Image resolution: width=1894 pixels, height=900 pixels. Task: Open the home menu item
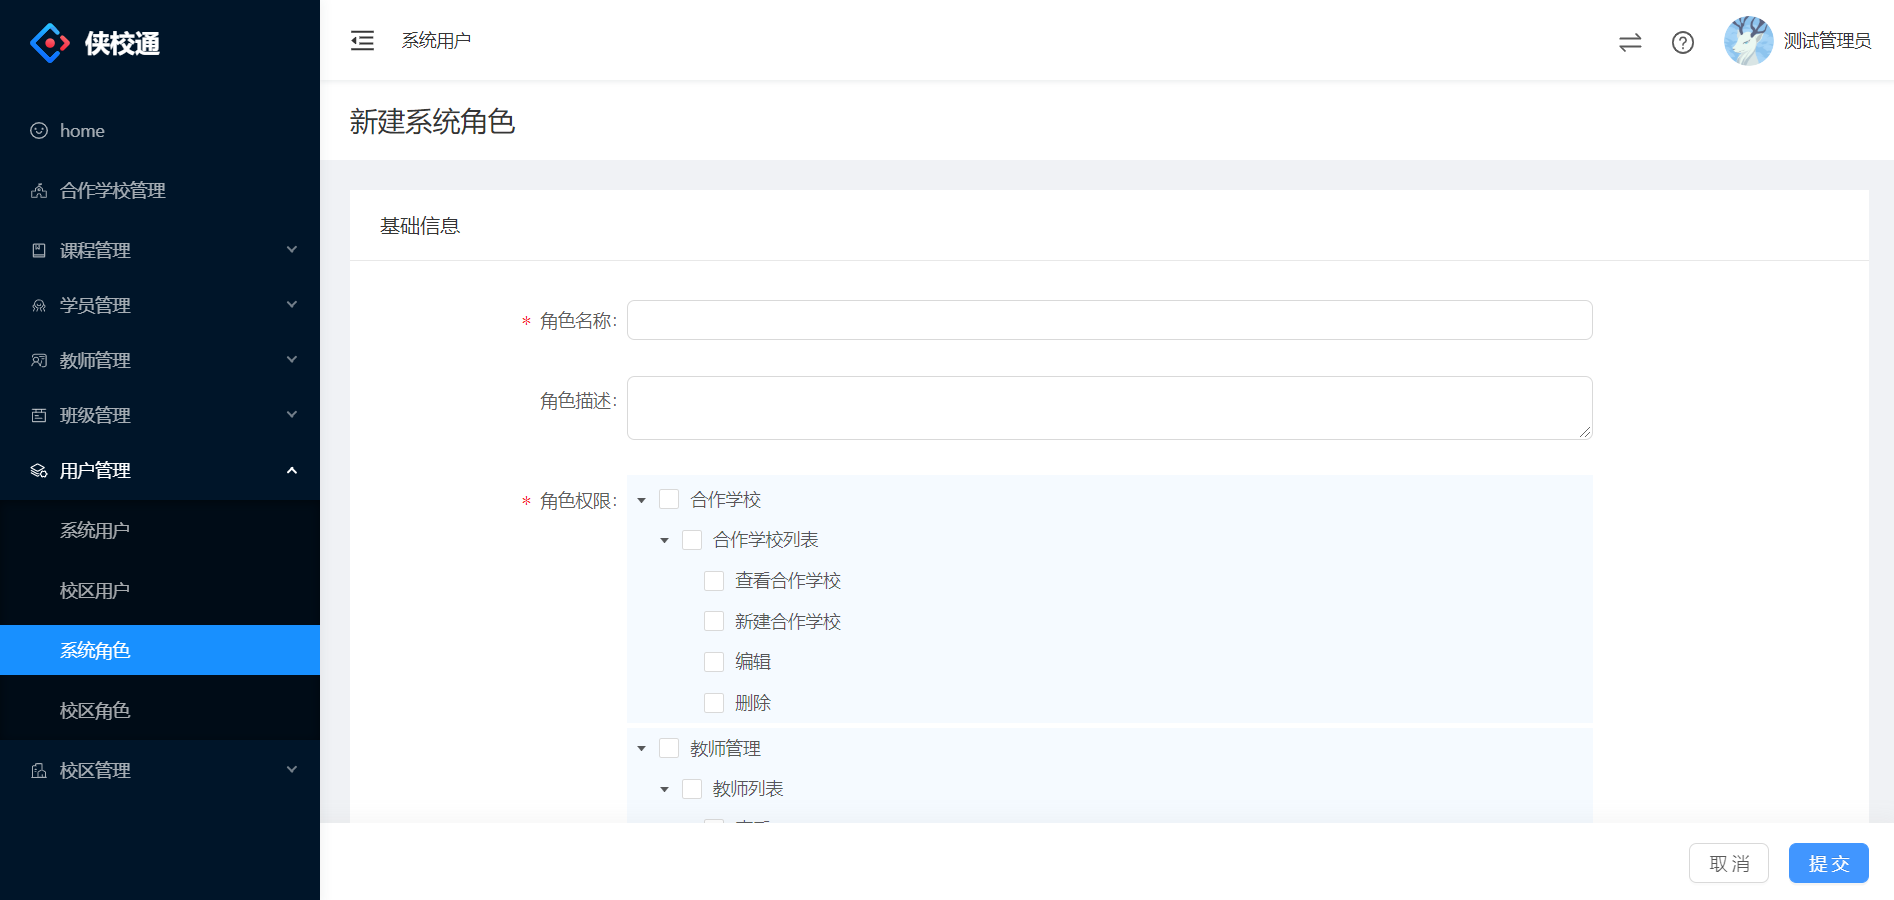(x=160, y=131)
